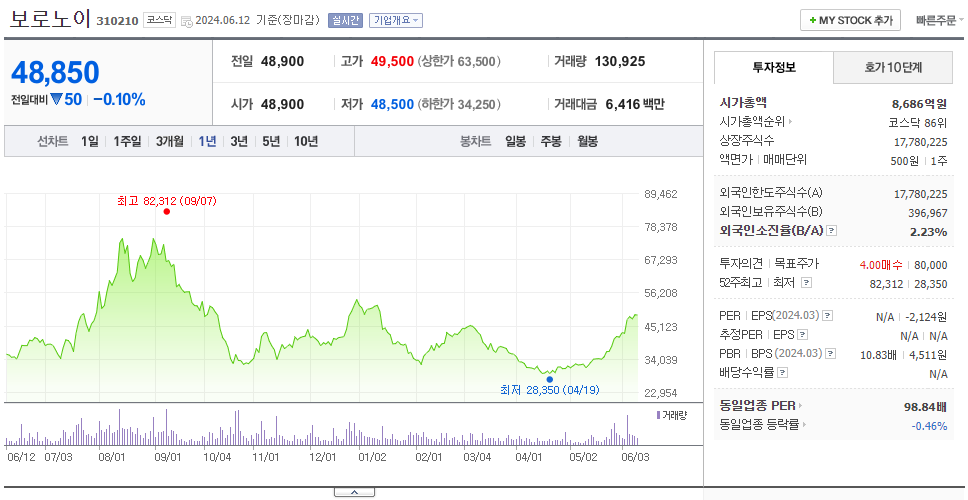Click the 실시간 button
This screenshot has width=968, height=500.
click(x=346, y=20)
